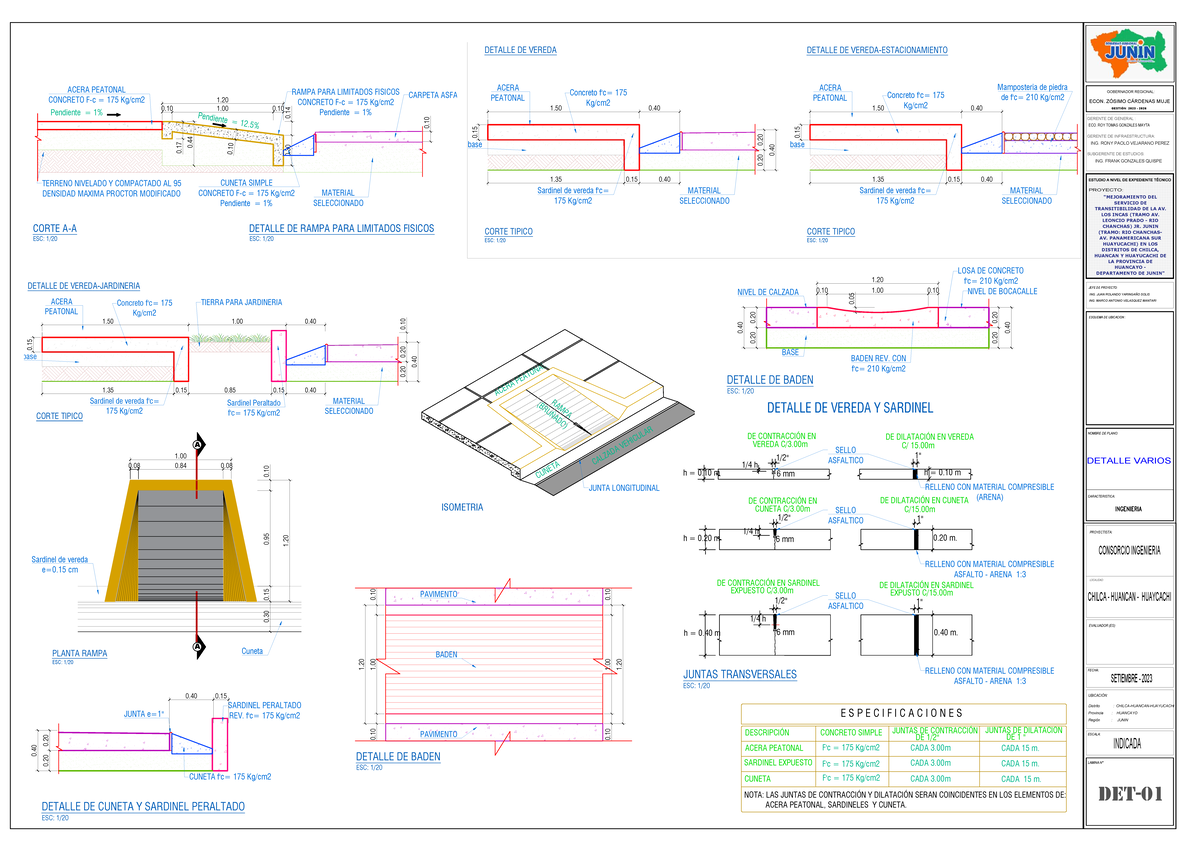Click the "DETALLE DE VEREDA-ESTACIONAMIENTO" title
Viewport: 1200px width, 849px height.
877,50
